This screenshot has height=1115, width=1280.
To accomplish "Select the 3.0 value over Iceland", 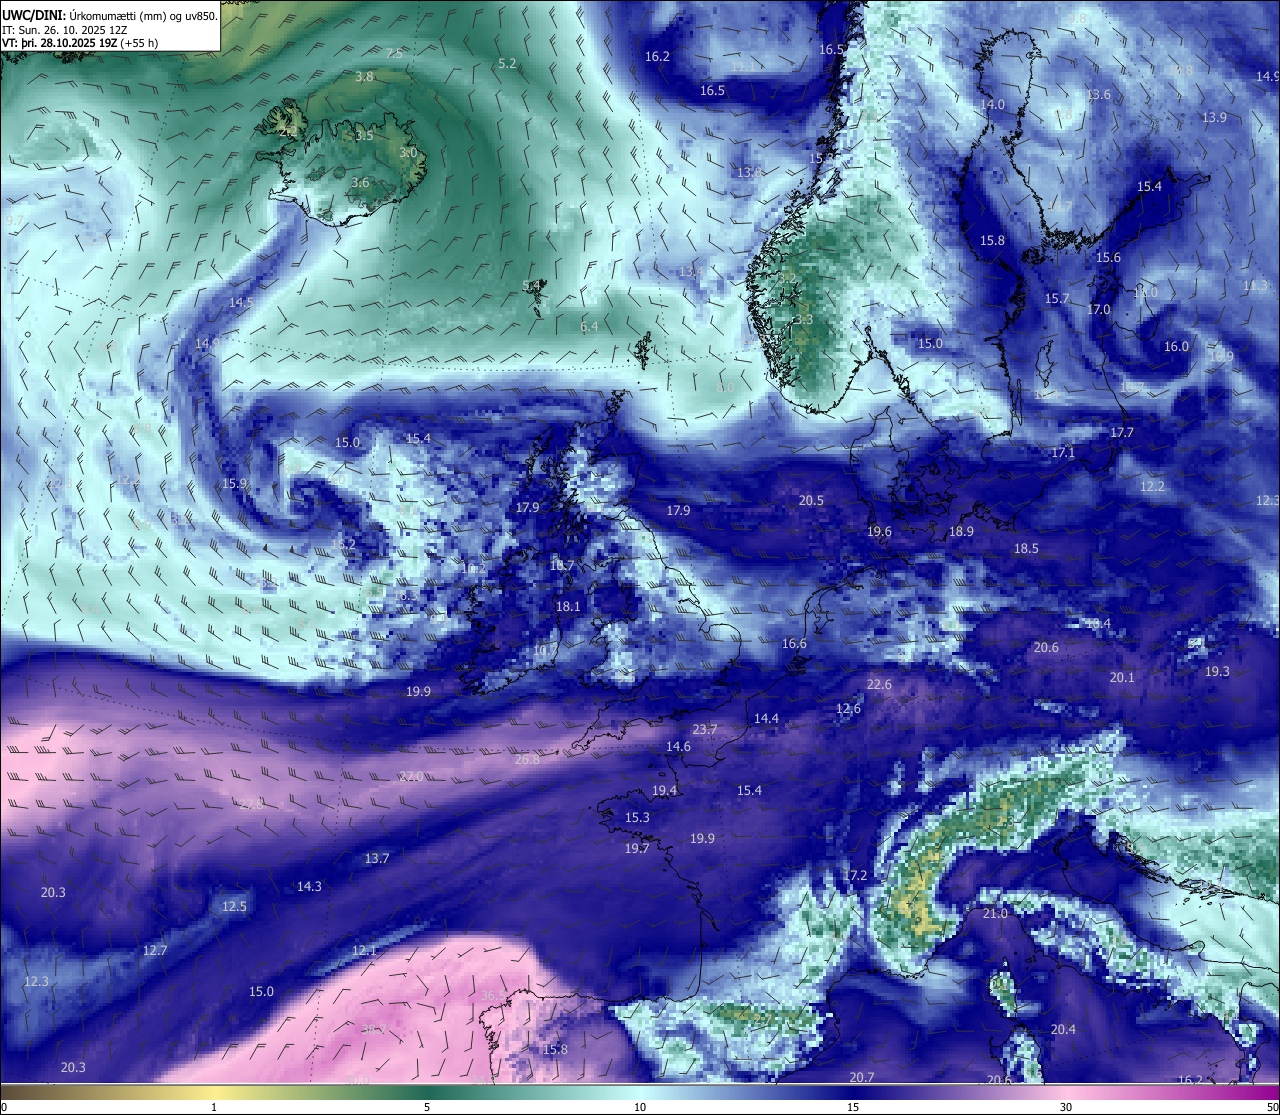I will click(408, 152).
